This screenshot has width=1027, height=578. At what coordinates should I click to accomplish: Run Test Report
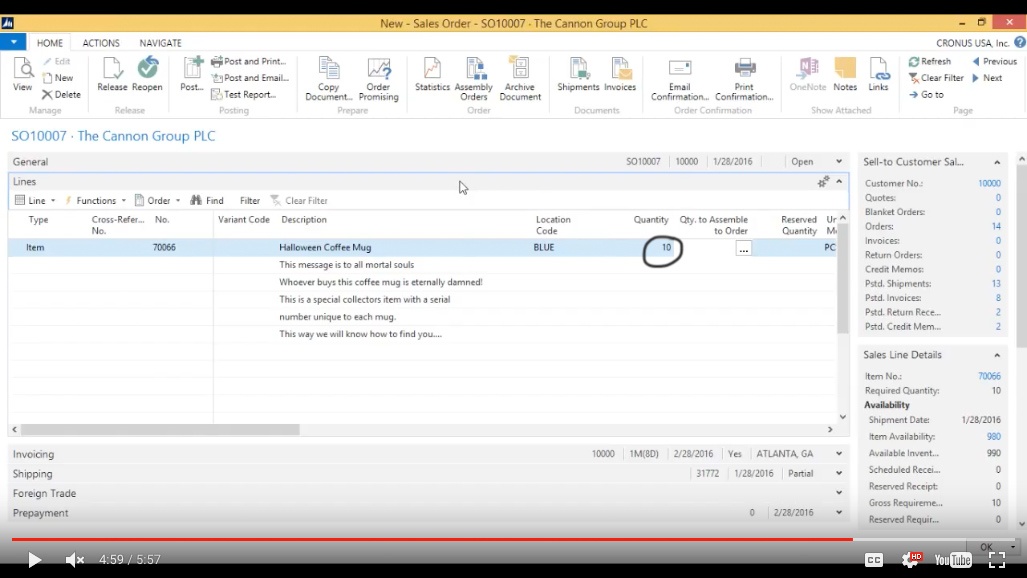coord(244,94)
